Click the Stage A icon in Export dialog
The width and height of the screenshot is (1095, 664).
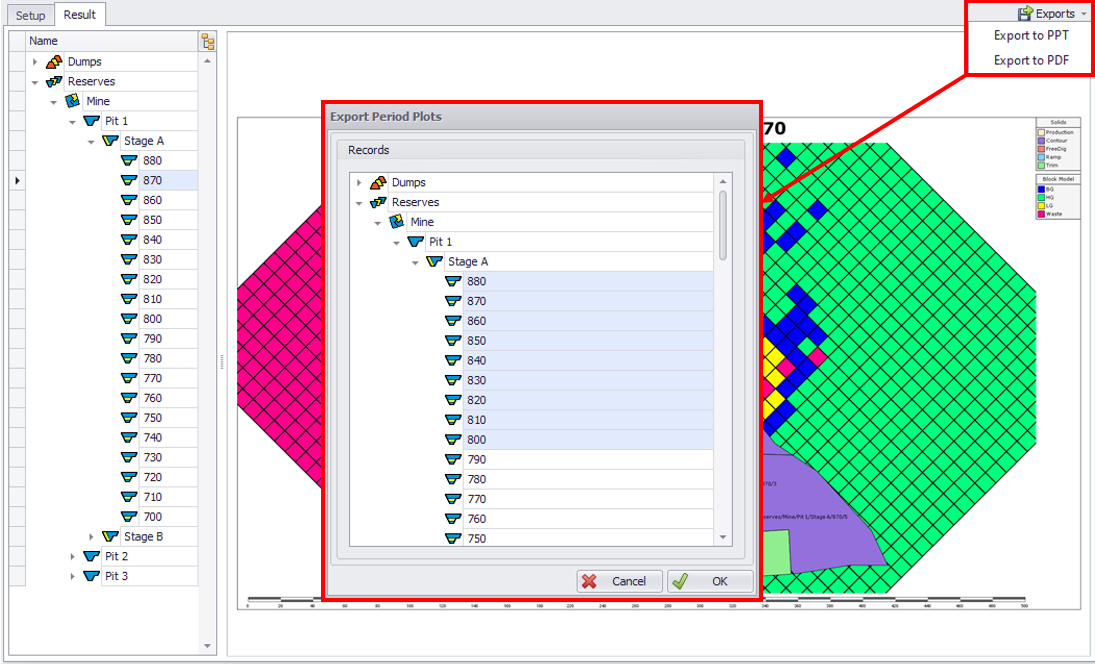434,262
